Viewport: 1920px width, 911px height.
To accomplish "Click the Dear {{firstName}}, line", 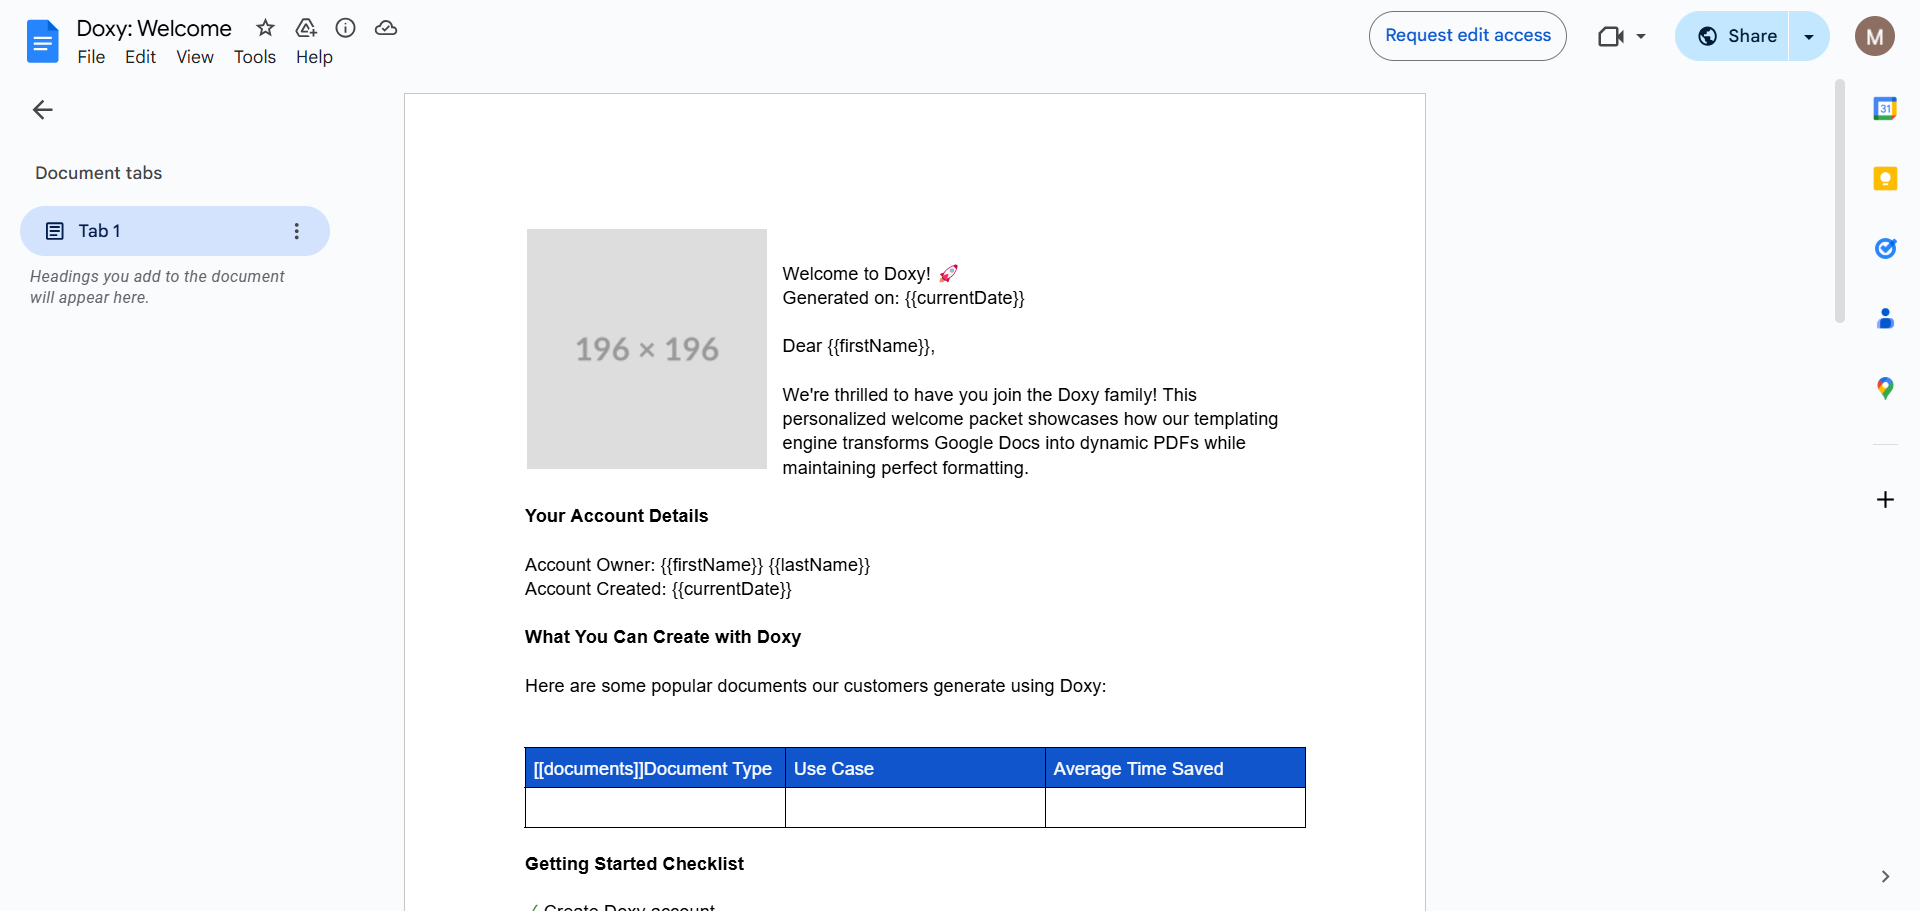I will [x=858, y=346].
